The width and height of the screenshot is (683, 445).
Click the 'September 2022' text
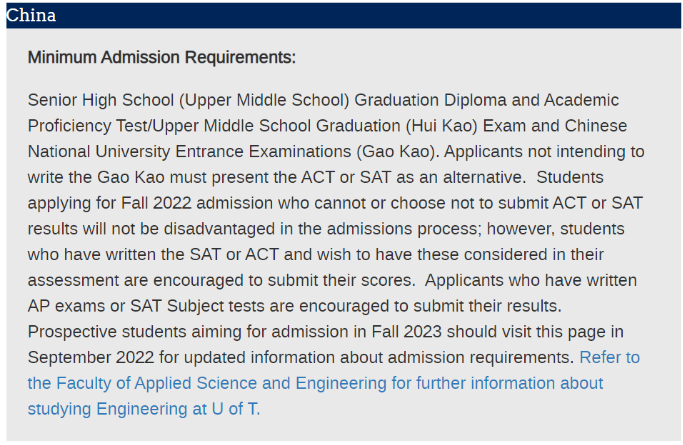(91, 357)
